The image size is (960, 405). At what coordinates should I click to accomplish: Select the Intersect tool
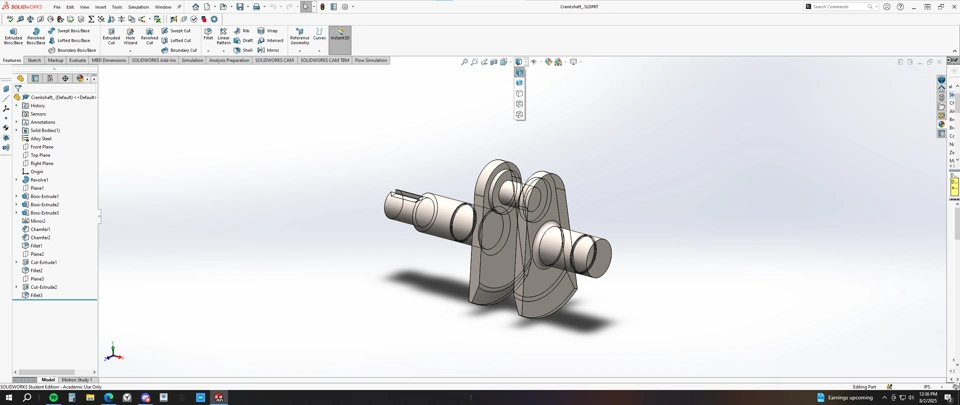coord(270,40)
